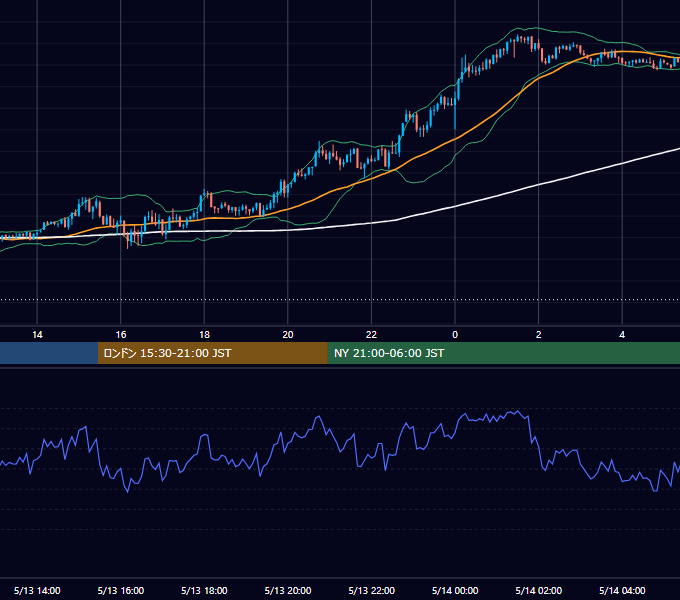Click the 14 hour axis label
Image resolution: width=680 pixels, height=600 pixels.
pyautogui.click(x=37, y=335)
